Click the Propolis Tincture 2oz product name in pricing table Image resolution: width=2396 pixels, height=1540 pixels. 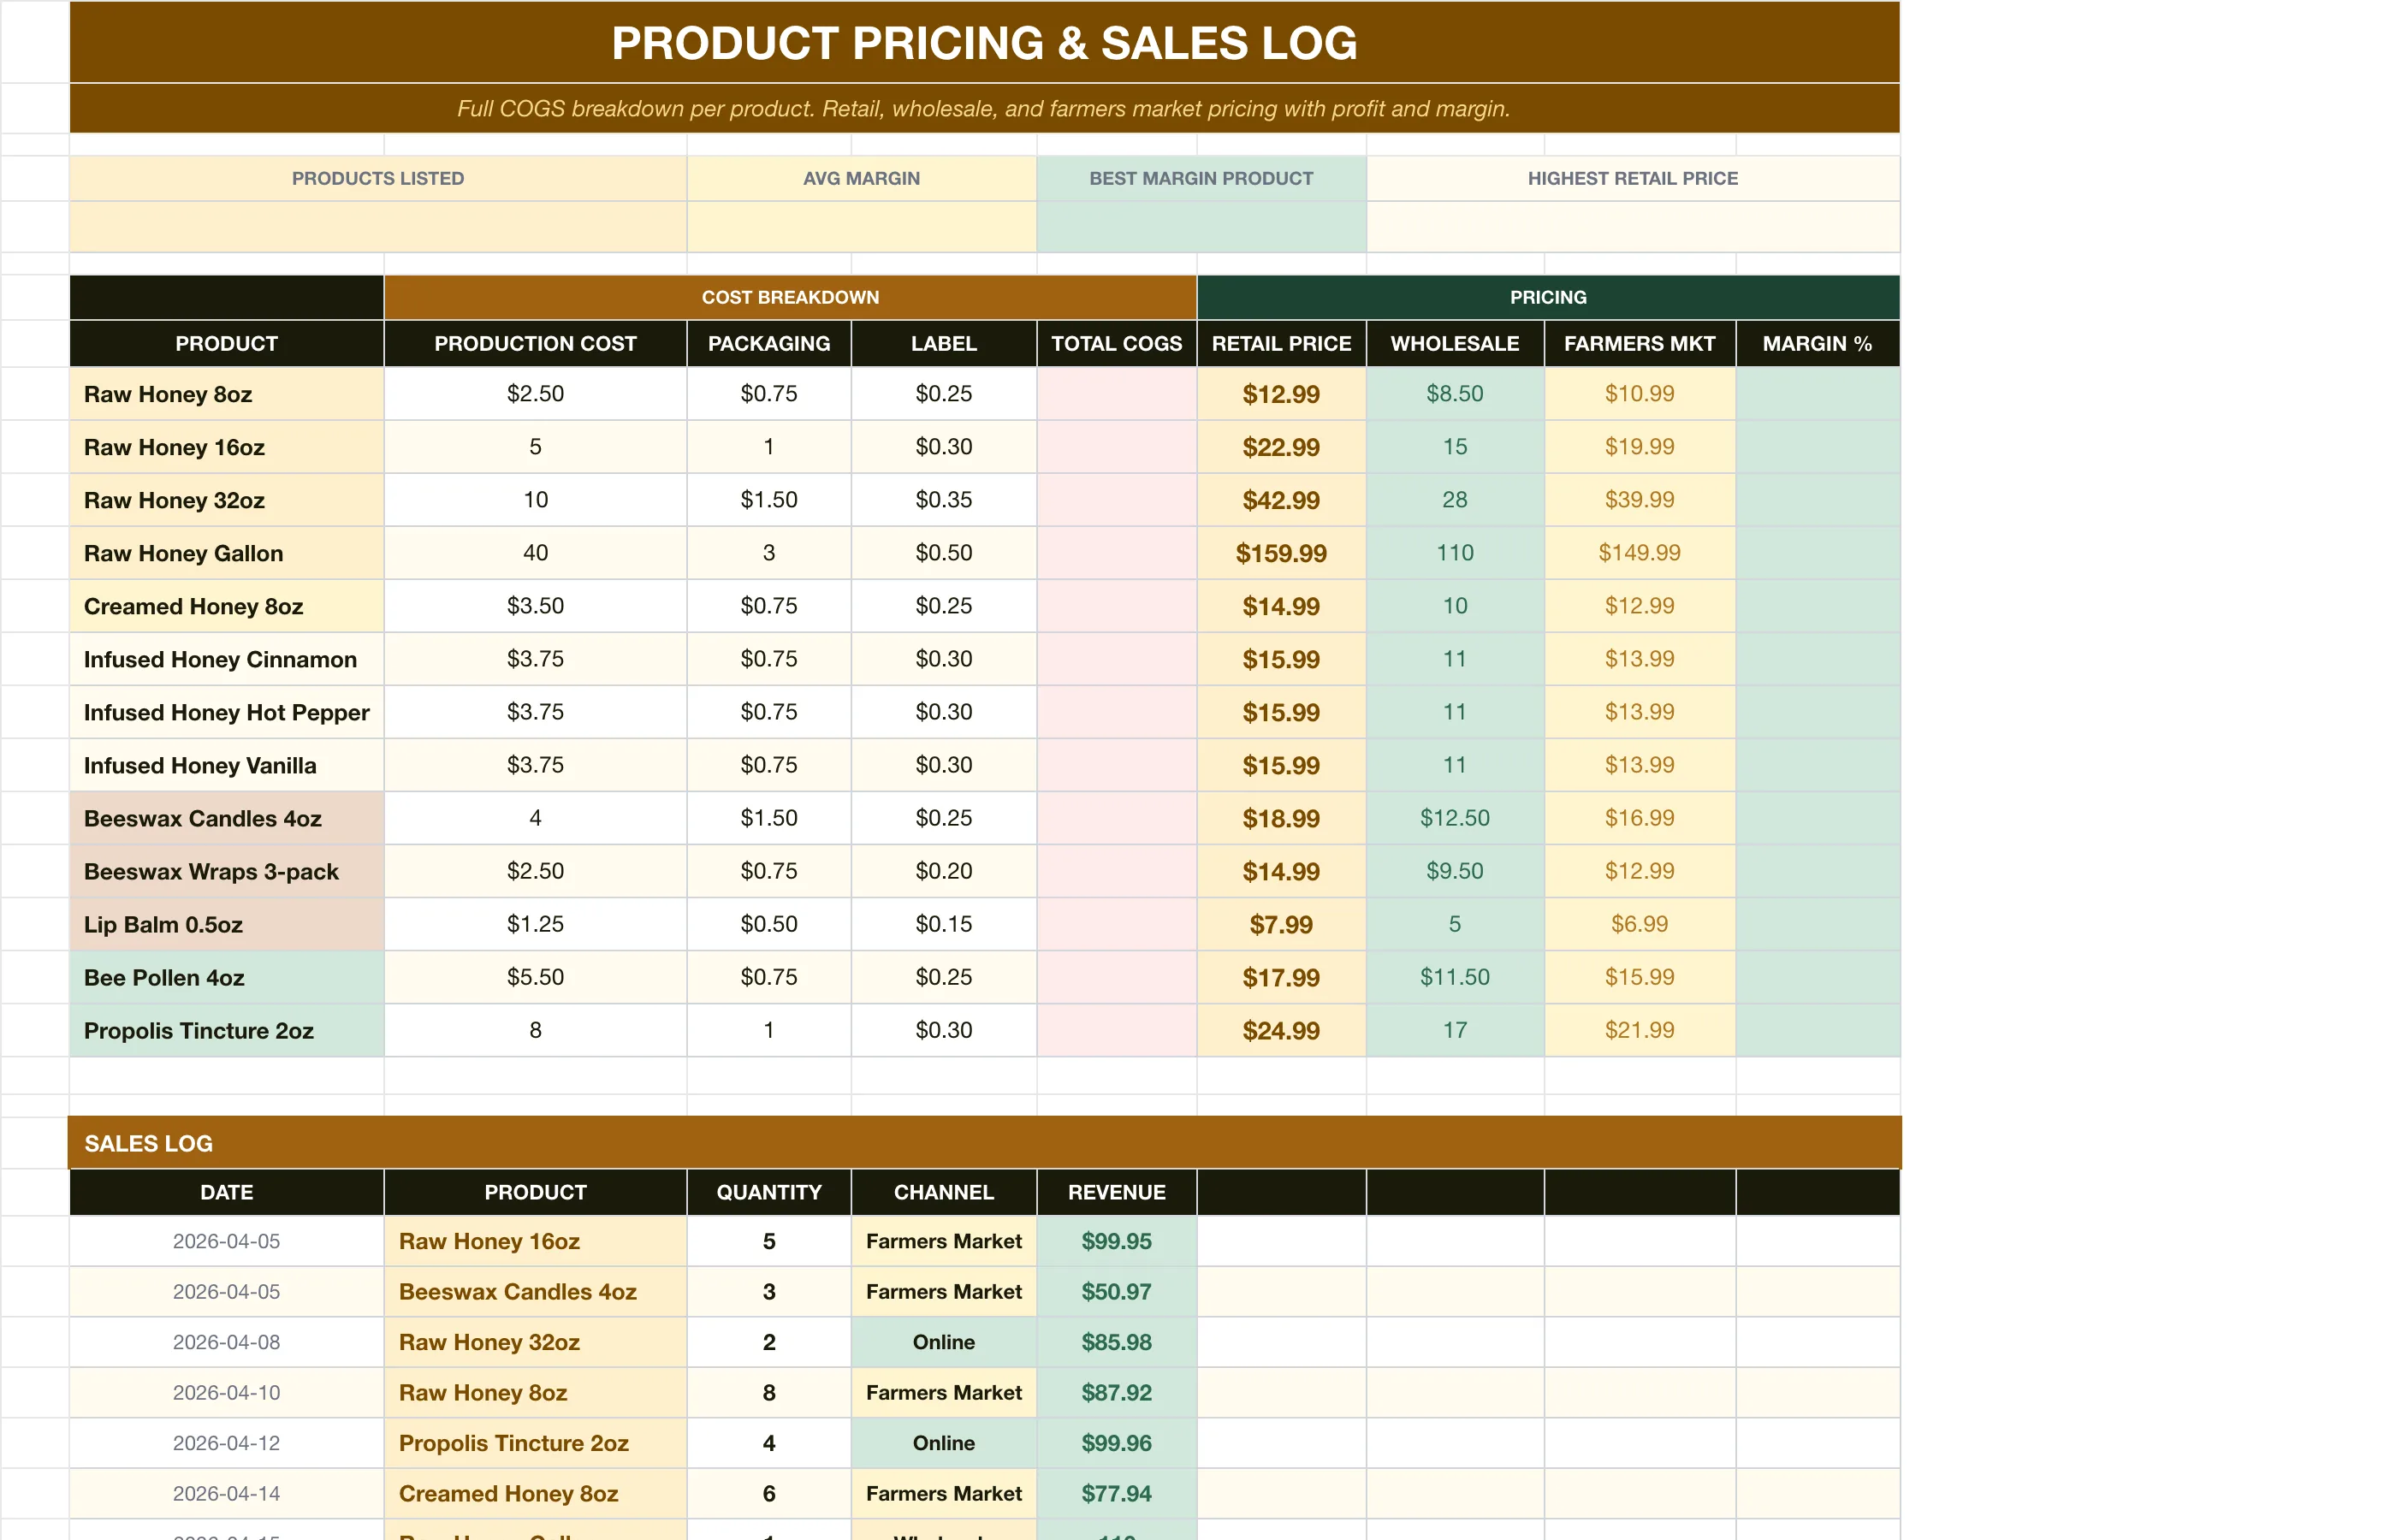[227, 1030]
